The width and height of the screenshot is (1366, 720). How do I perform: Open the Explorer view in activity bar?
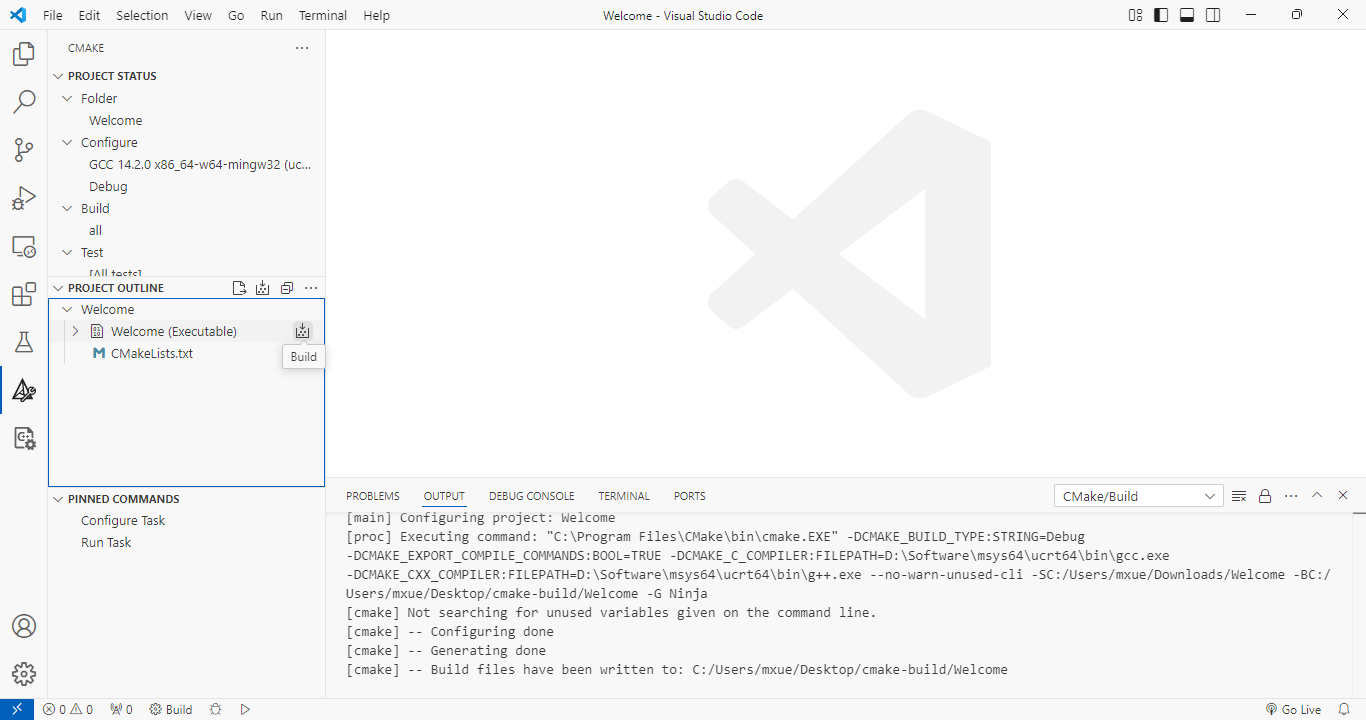tap(24, 54)
